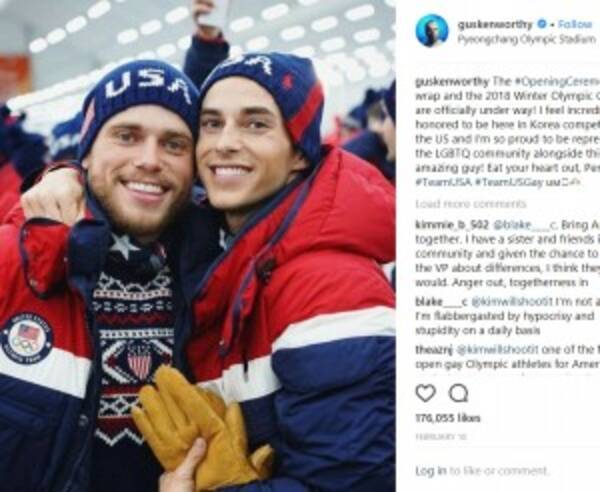Open kimmie_b_902 commenter profile
The height and width of the screenshot is (492, 600).
click(452, 225)
